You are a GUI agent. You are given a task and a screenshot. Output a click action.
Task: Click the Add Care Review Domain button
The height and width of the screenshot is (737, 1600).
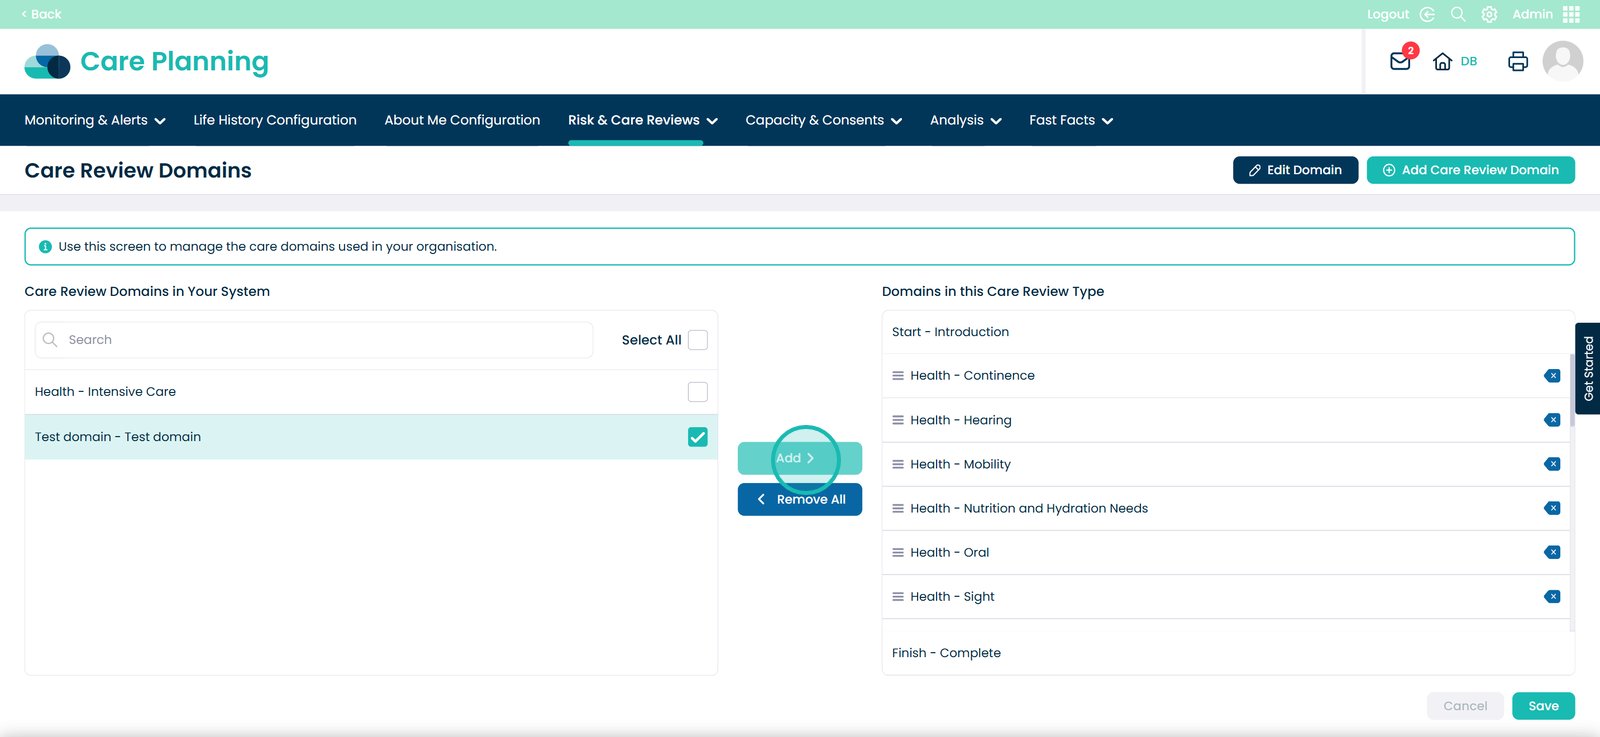pos(1470,170)
